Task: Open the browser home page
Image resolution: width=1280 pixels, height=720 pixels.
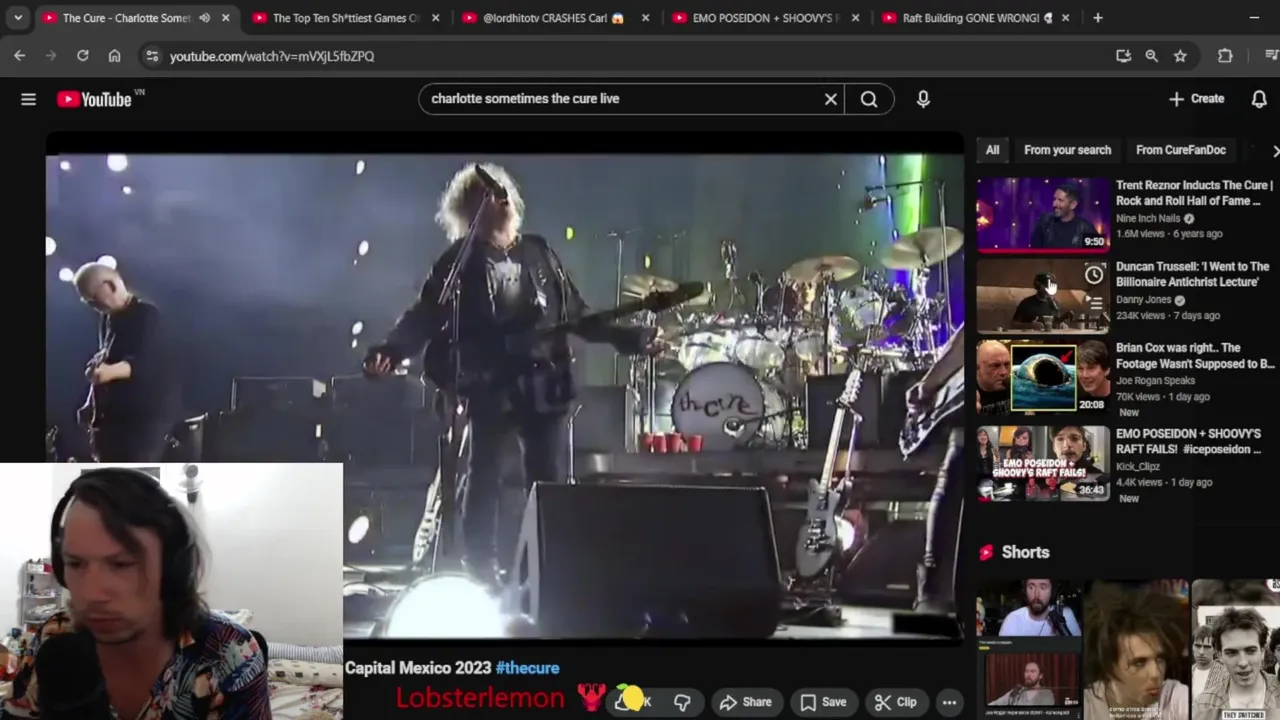Action: [115, 56]
